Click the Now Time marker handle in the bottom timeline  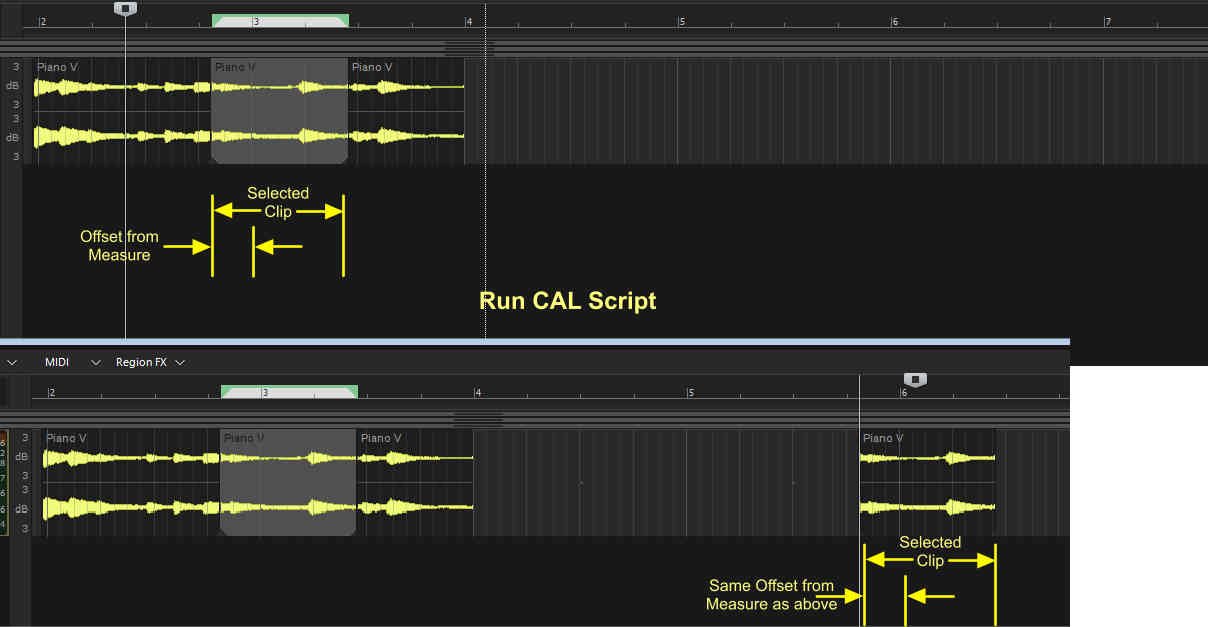tap(915, 379)
